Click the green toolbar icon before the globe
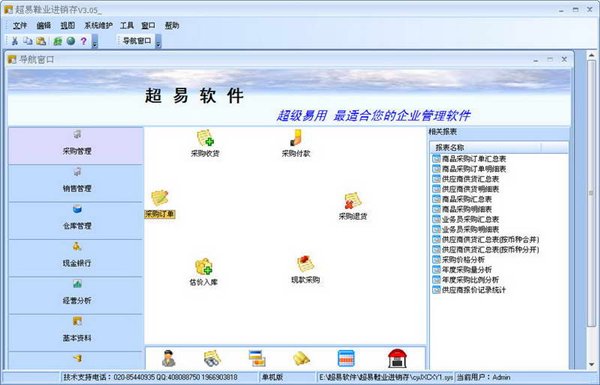The image size is (600, 385). (x=58, y=41)
